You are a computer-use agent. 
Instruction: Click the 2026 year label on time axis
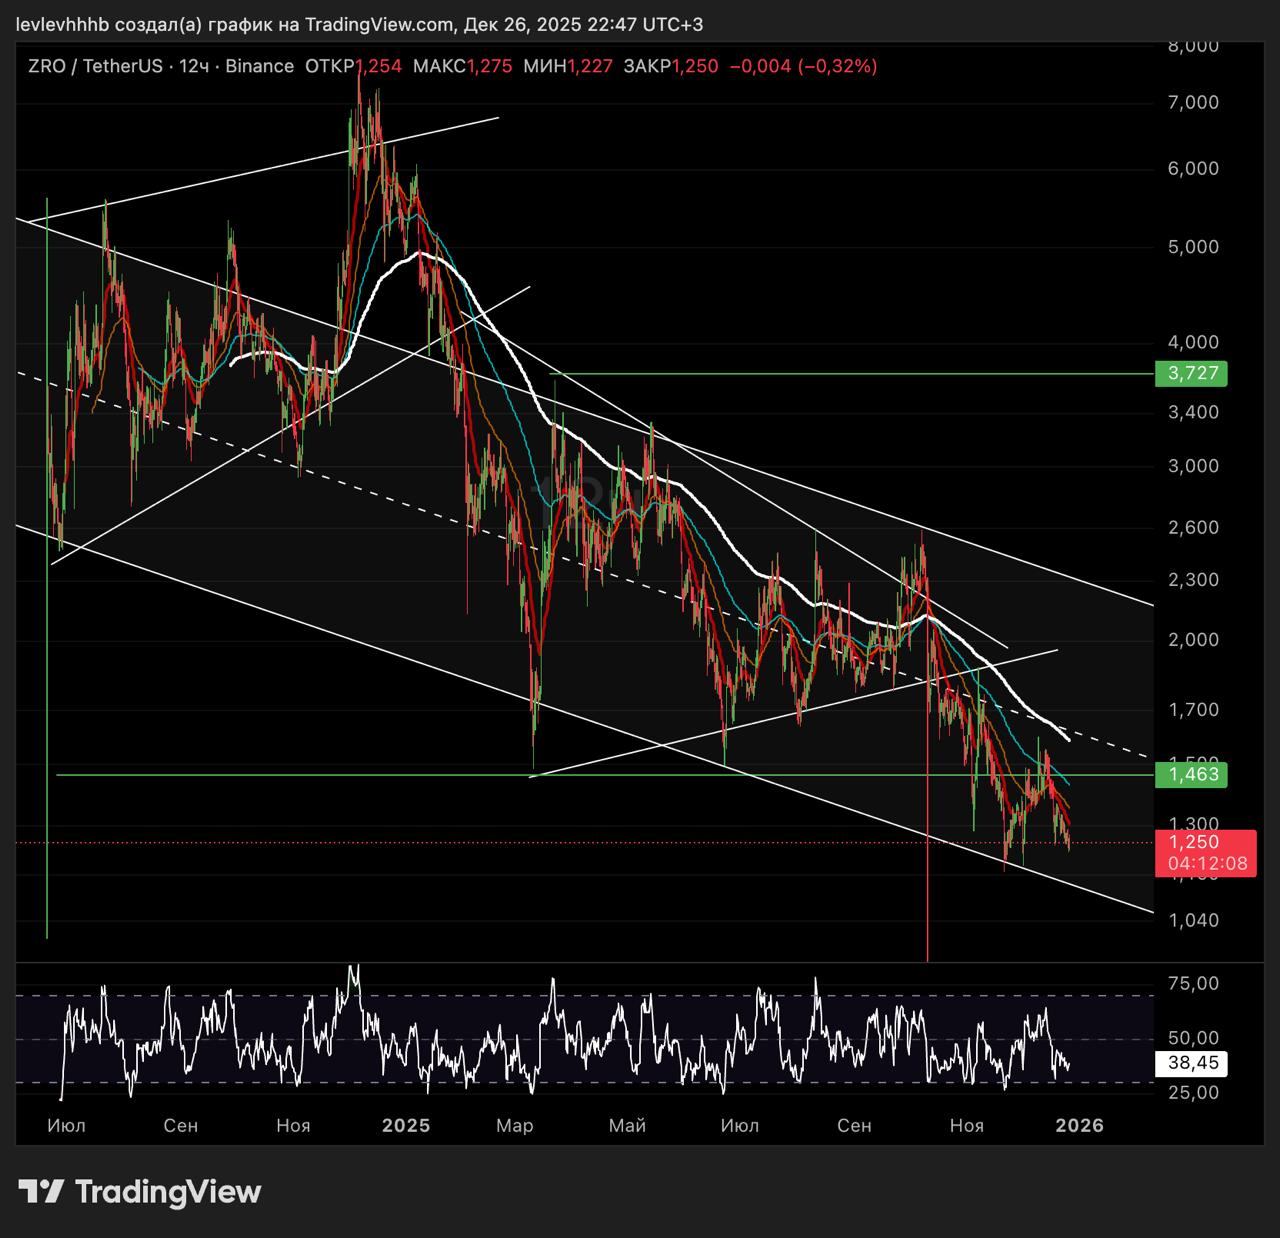click(1080, 1125)
